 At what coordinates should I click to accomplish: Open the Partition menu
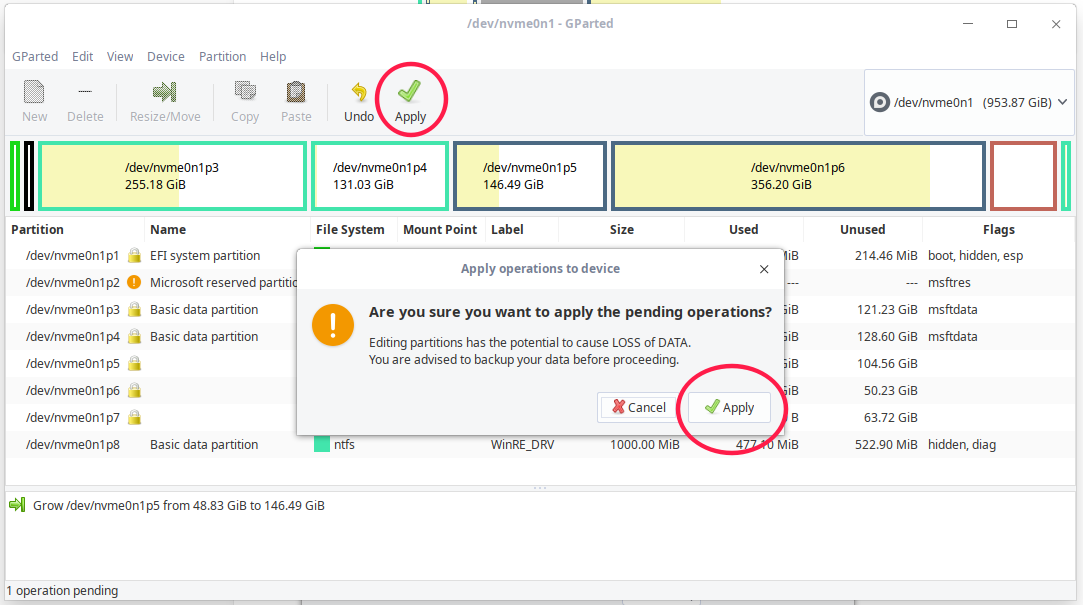tap(222, 57)
